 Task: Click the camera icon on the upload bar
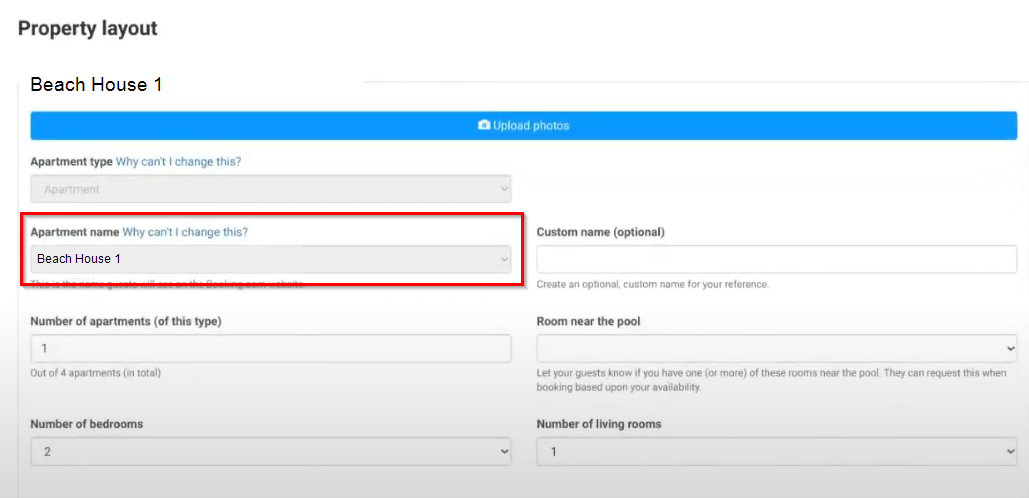coord(484,126)
